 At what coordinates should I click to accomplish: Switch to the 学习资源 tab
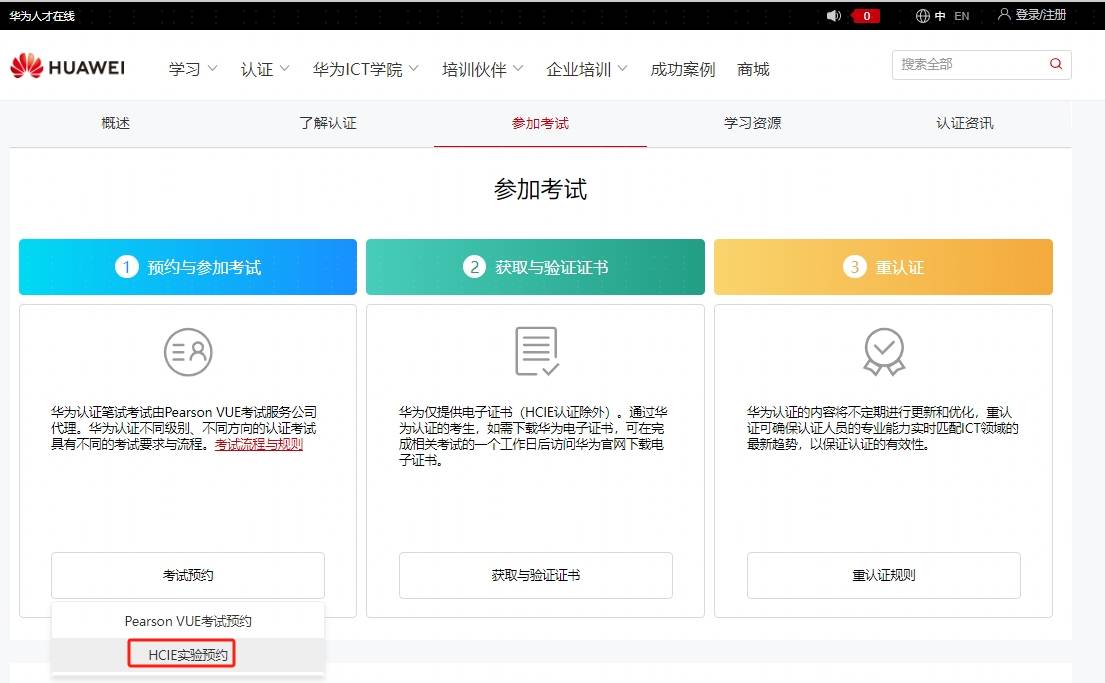pos(752,123)
